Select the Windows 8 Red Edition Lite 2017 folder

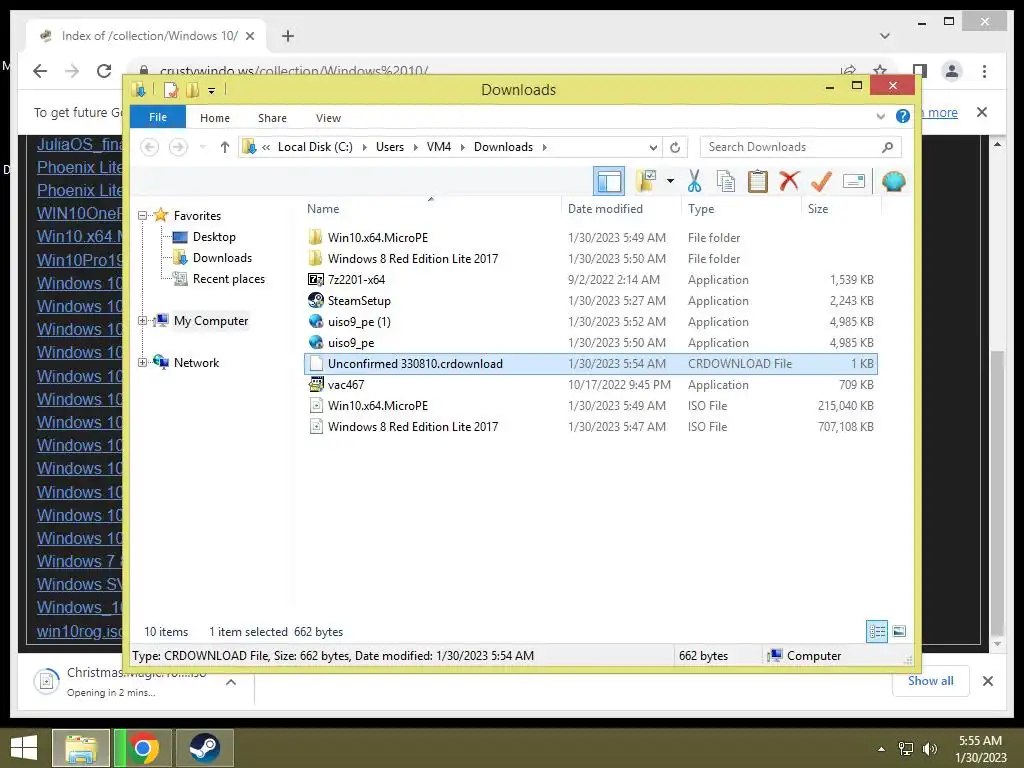point(413,259)
